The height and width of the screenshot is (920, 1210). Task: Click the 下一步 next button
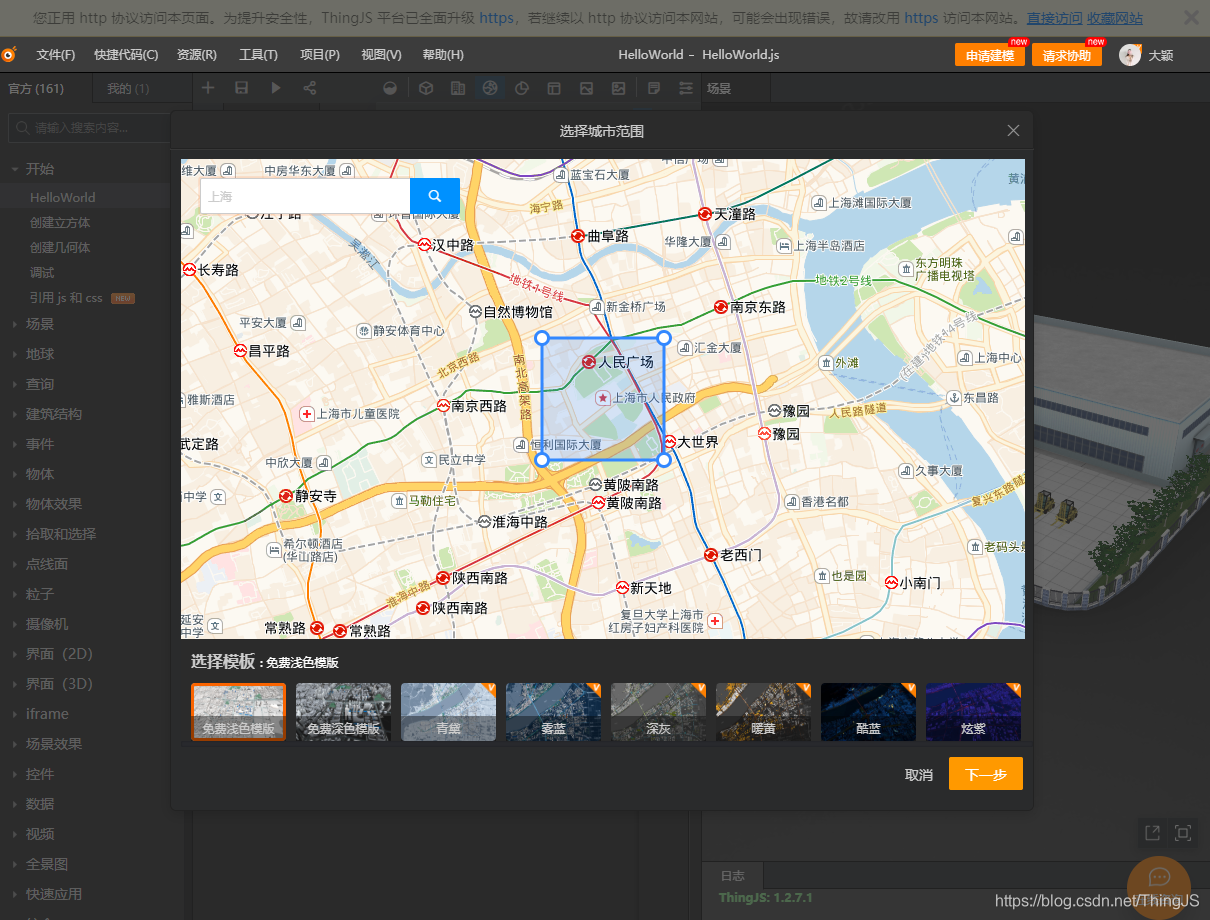click(986, 775)
